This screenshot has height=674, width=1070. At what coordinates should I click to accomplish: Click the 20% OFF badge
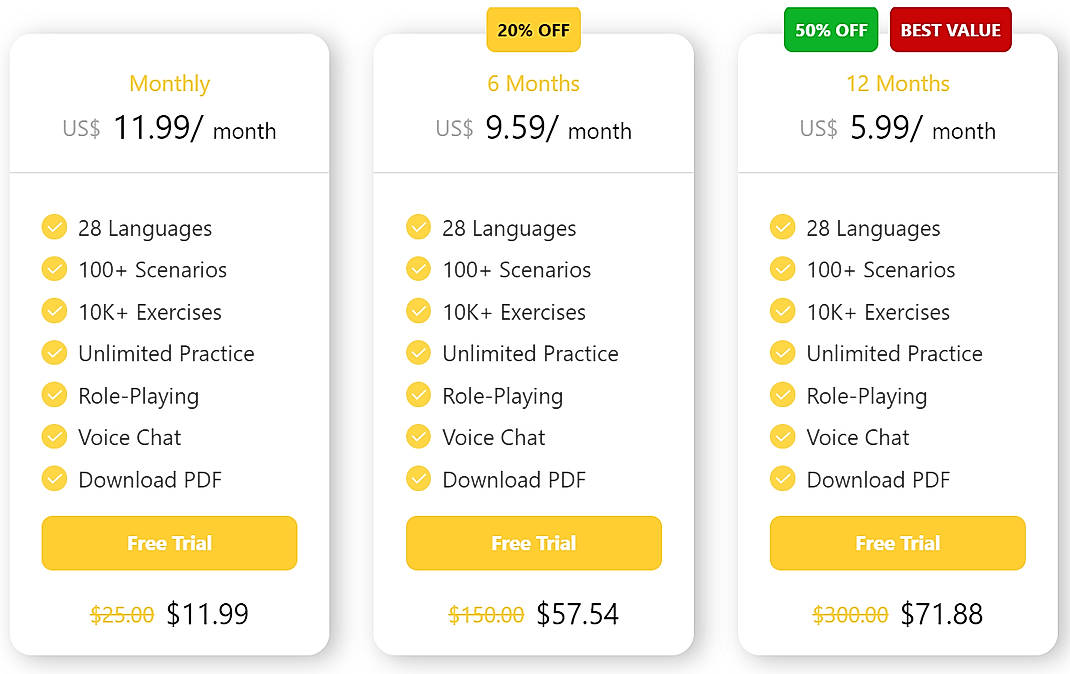[533, 30]
